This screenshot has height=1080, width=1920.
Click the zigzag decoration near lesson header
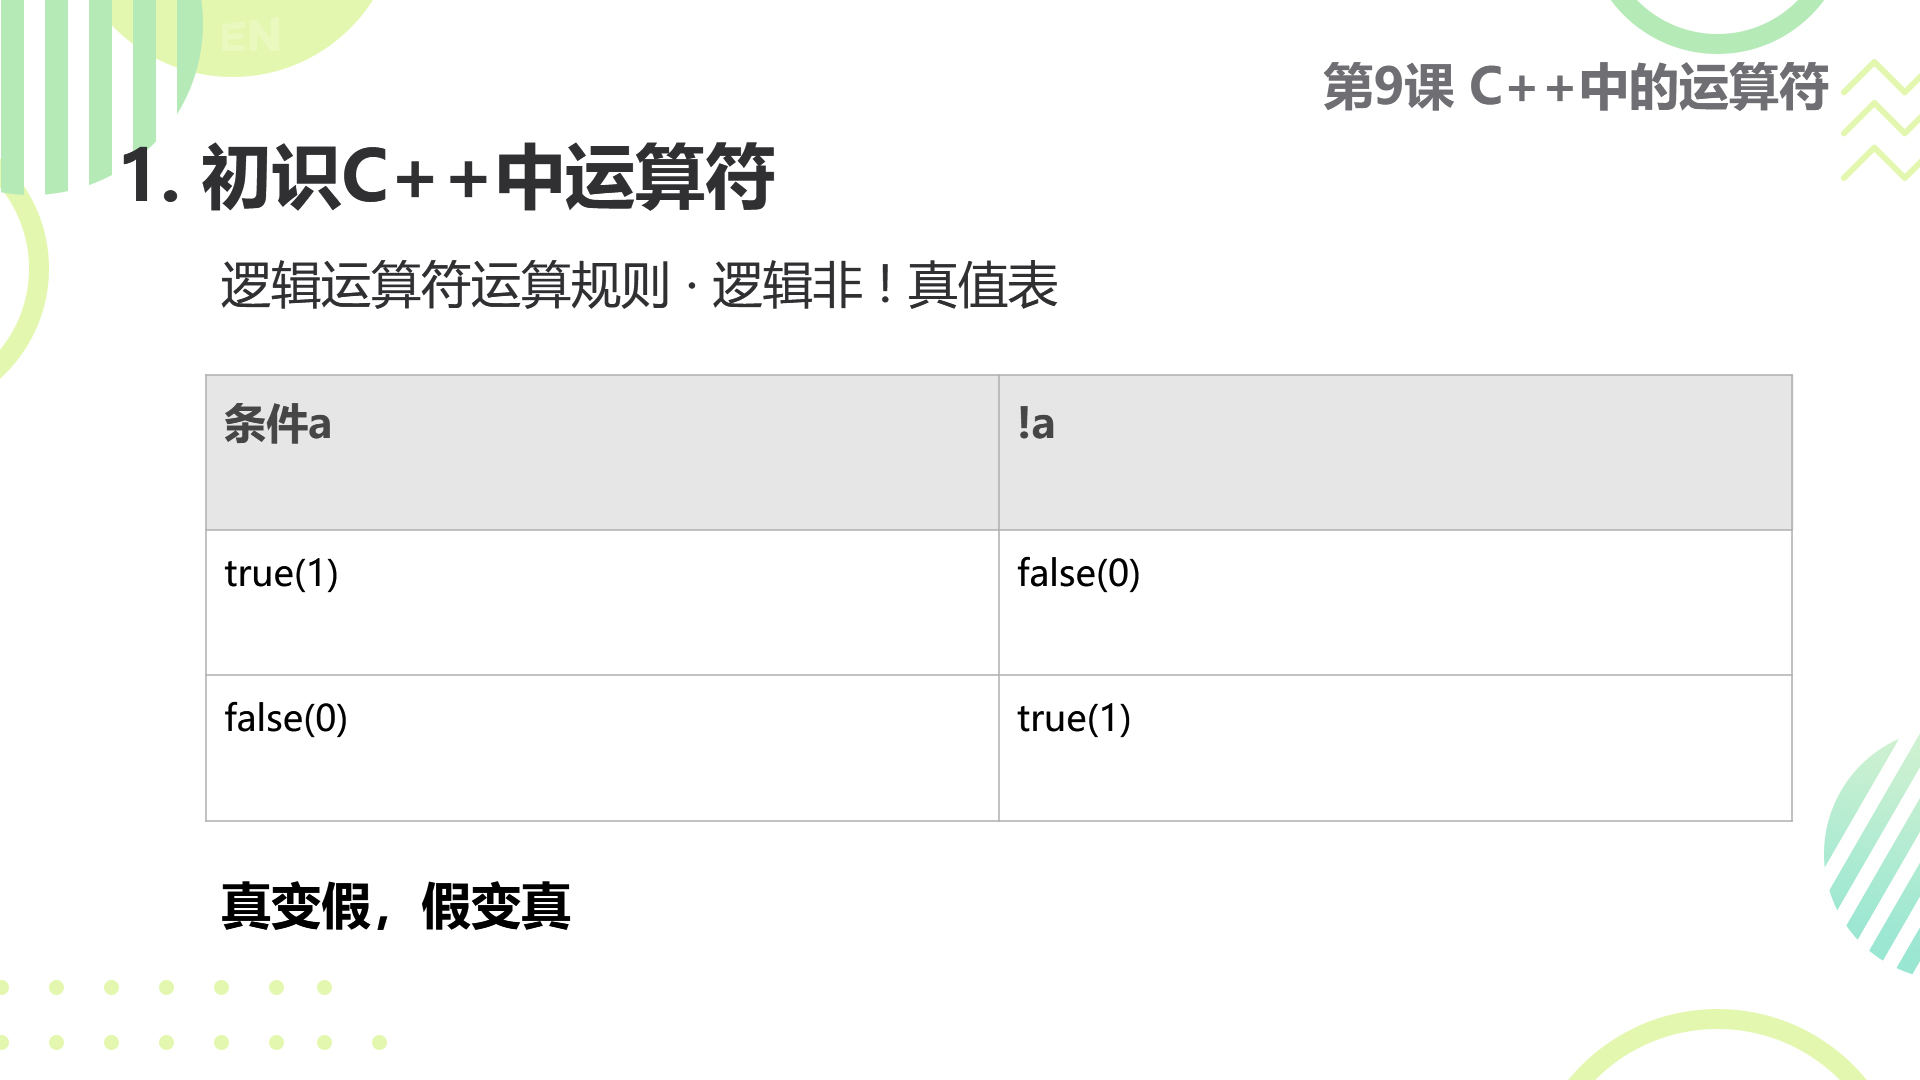1880,120
